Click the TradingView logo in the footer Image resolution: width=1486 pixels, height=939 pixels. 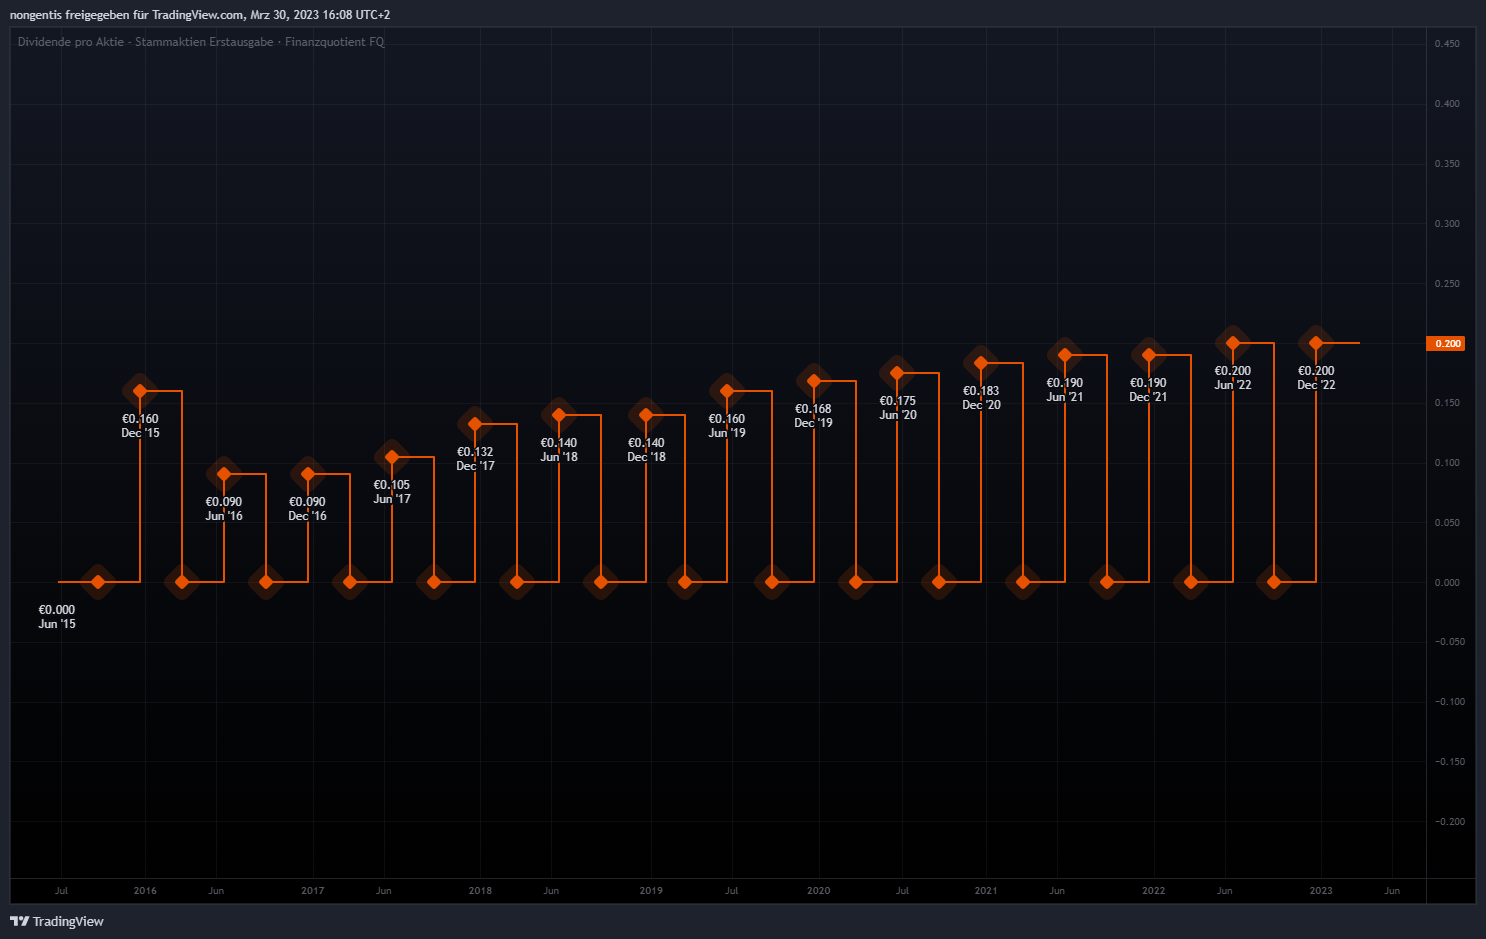57,921
